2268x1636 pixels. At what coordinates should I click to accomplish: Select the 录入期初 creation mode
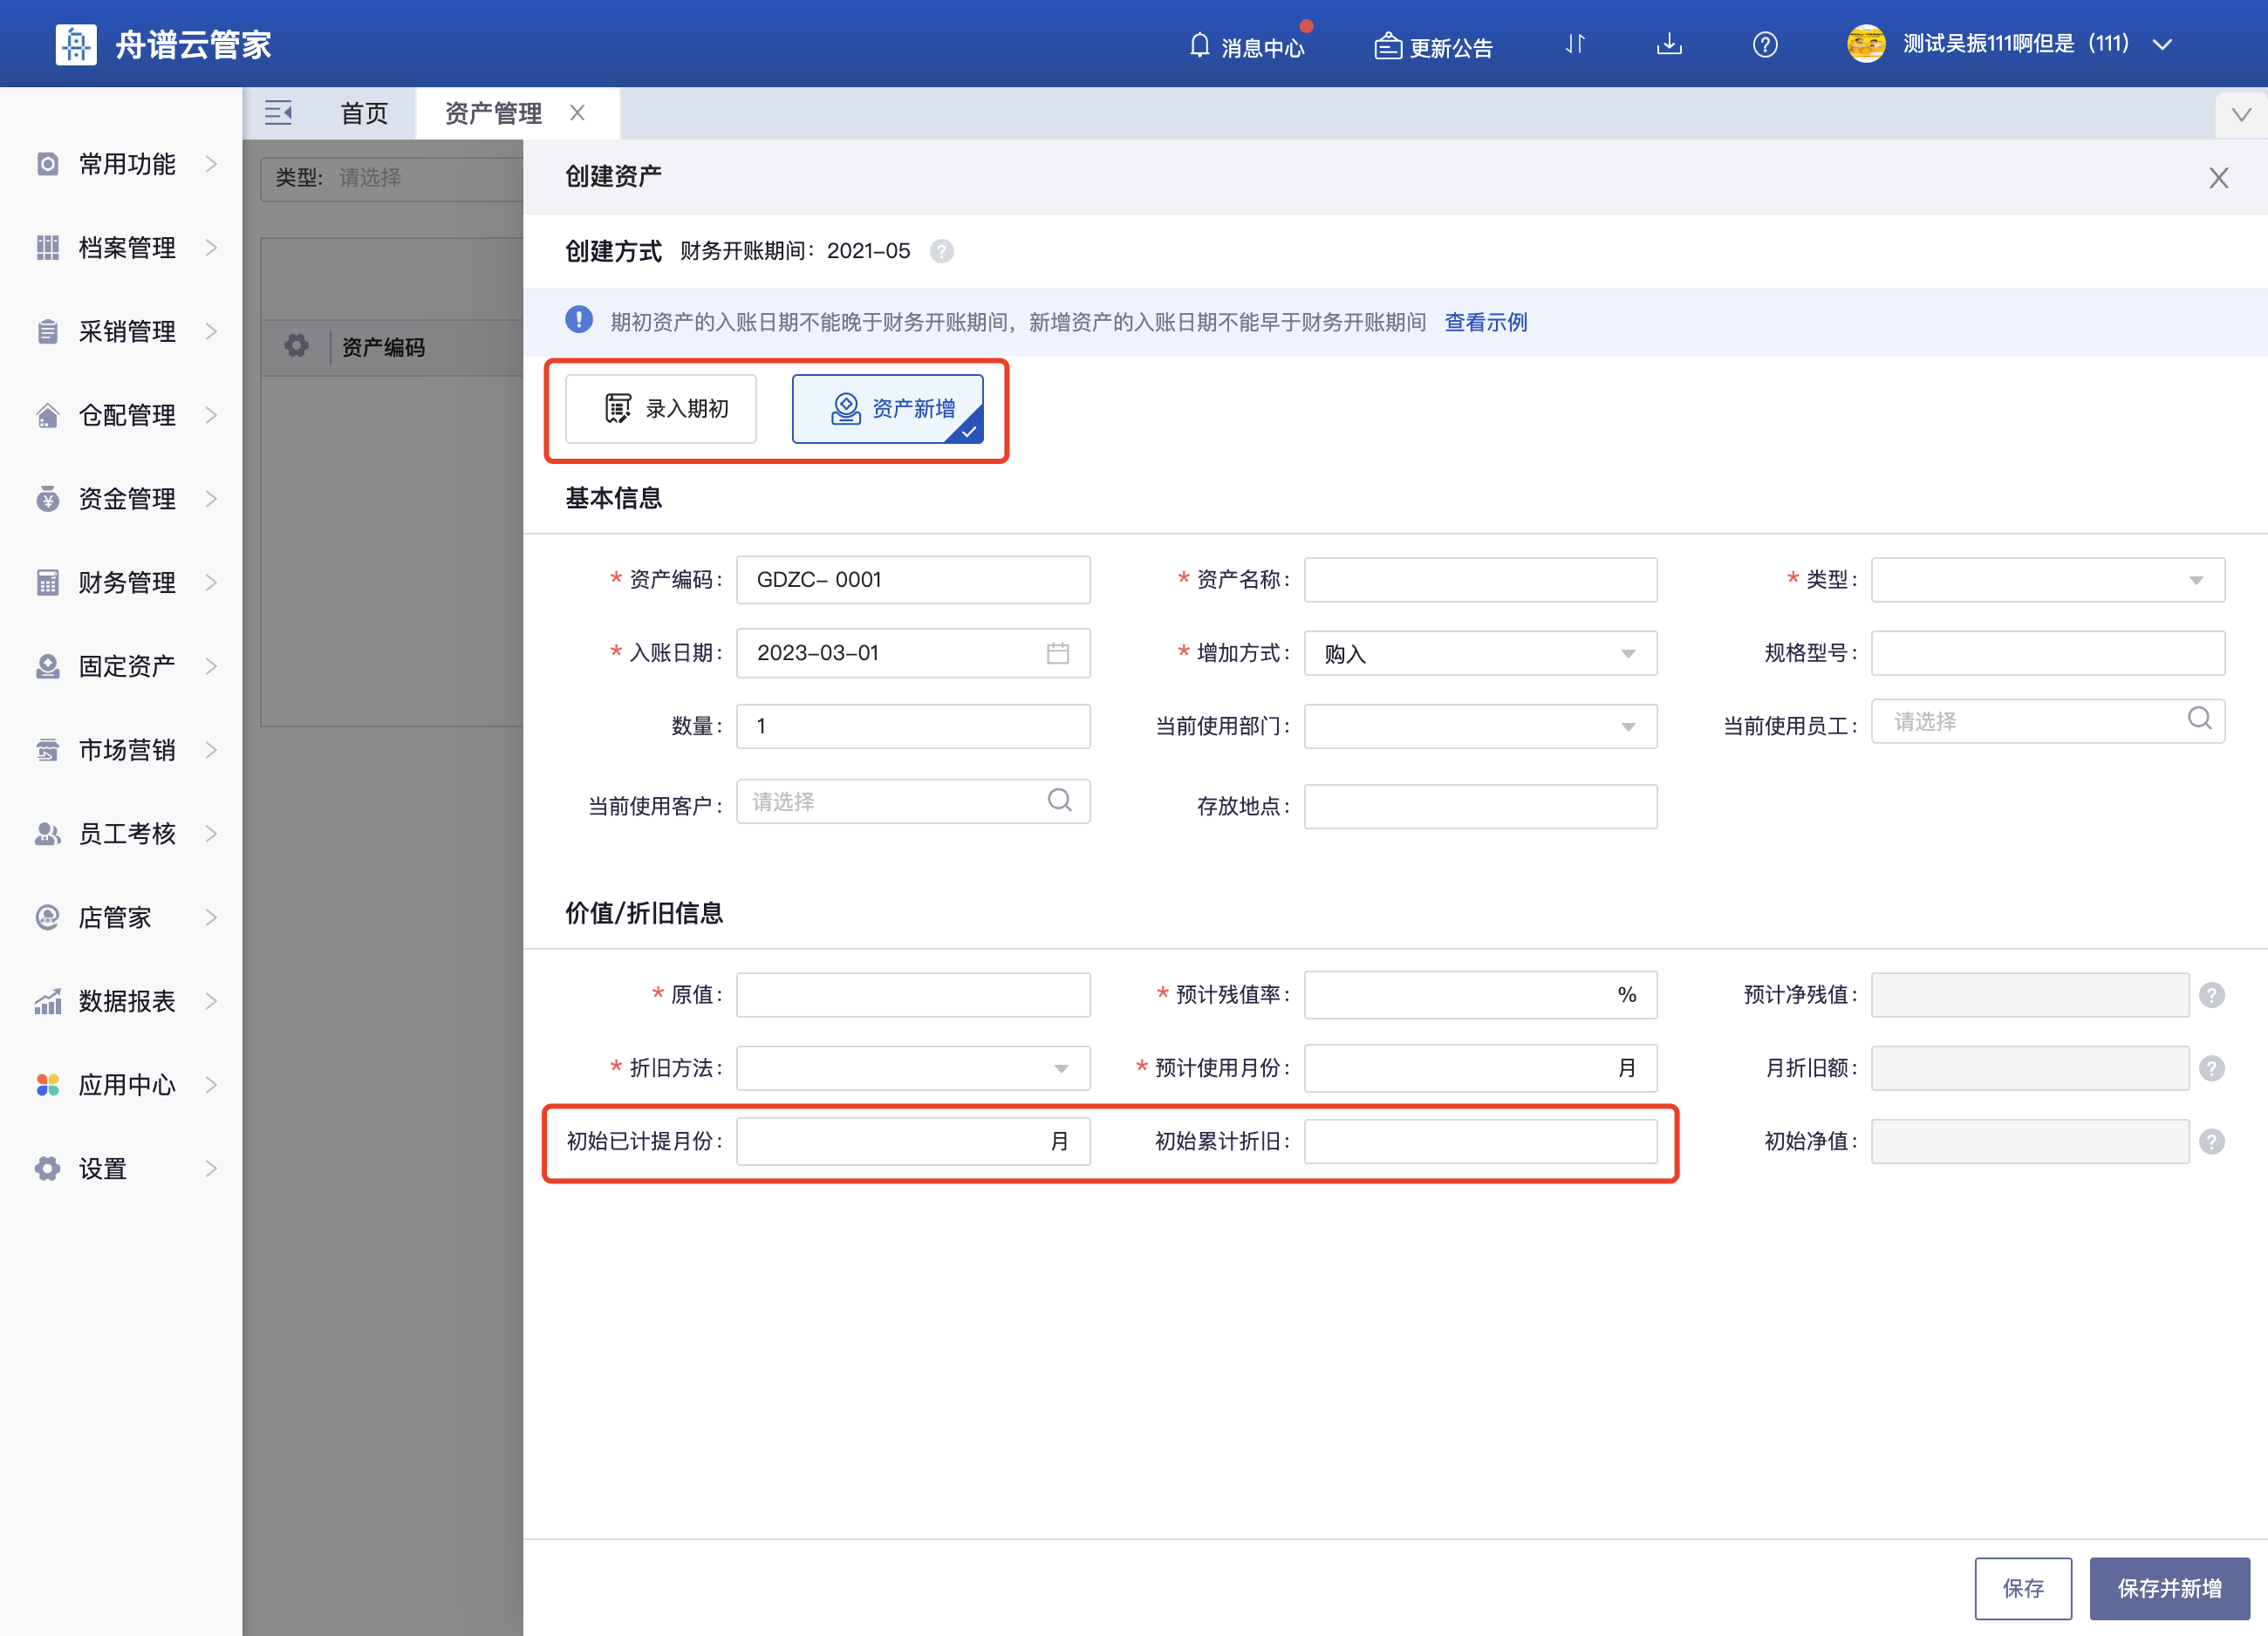tap(661, 408)
